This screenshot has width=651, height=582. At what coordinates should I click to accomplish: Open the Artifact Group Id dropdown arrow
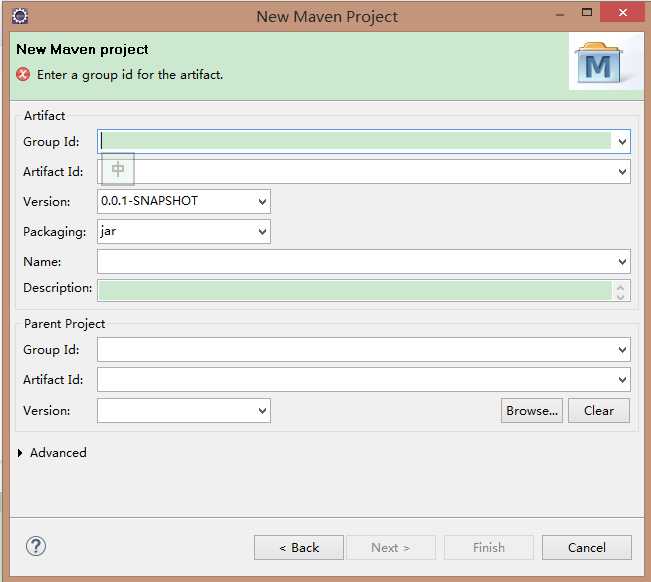tap(622, 142)
